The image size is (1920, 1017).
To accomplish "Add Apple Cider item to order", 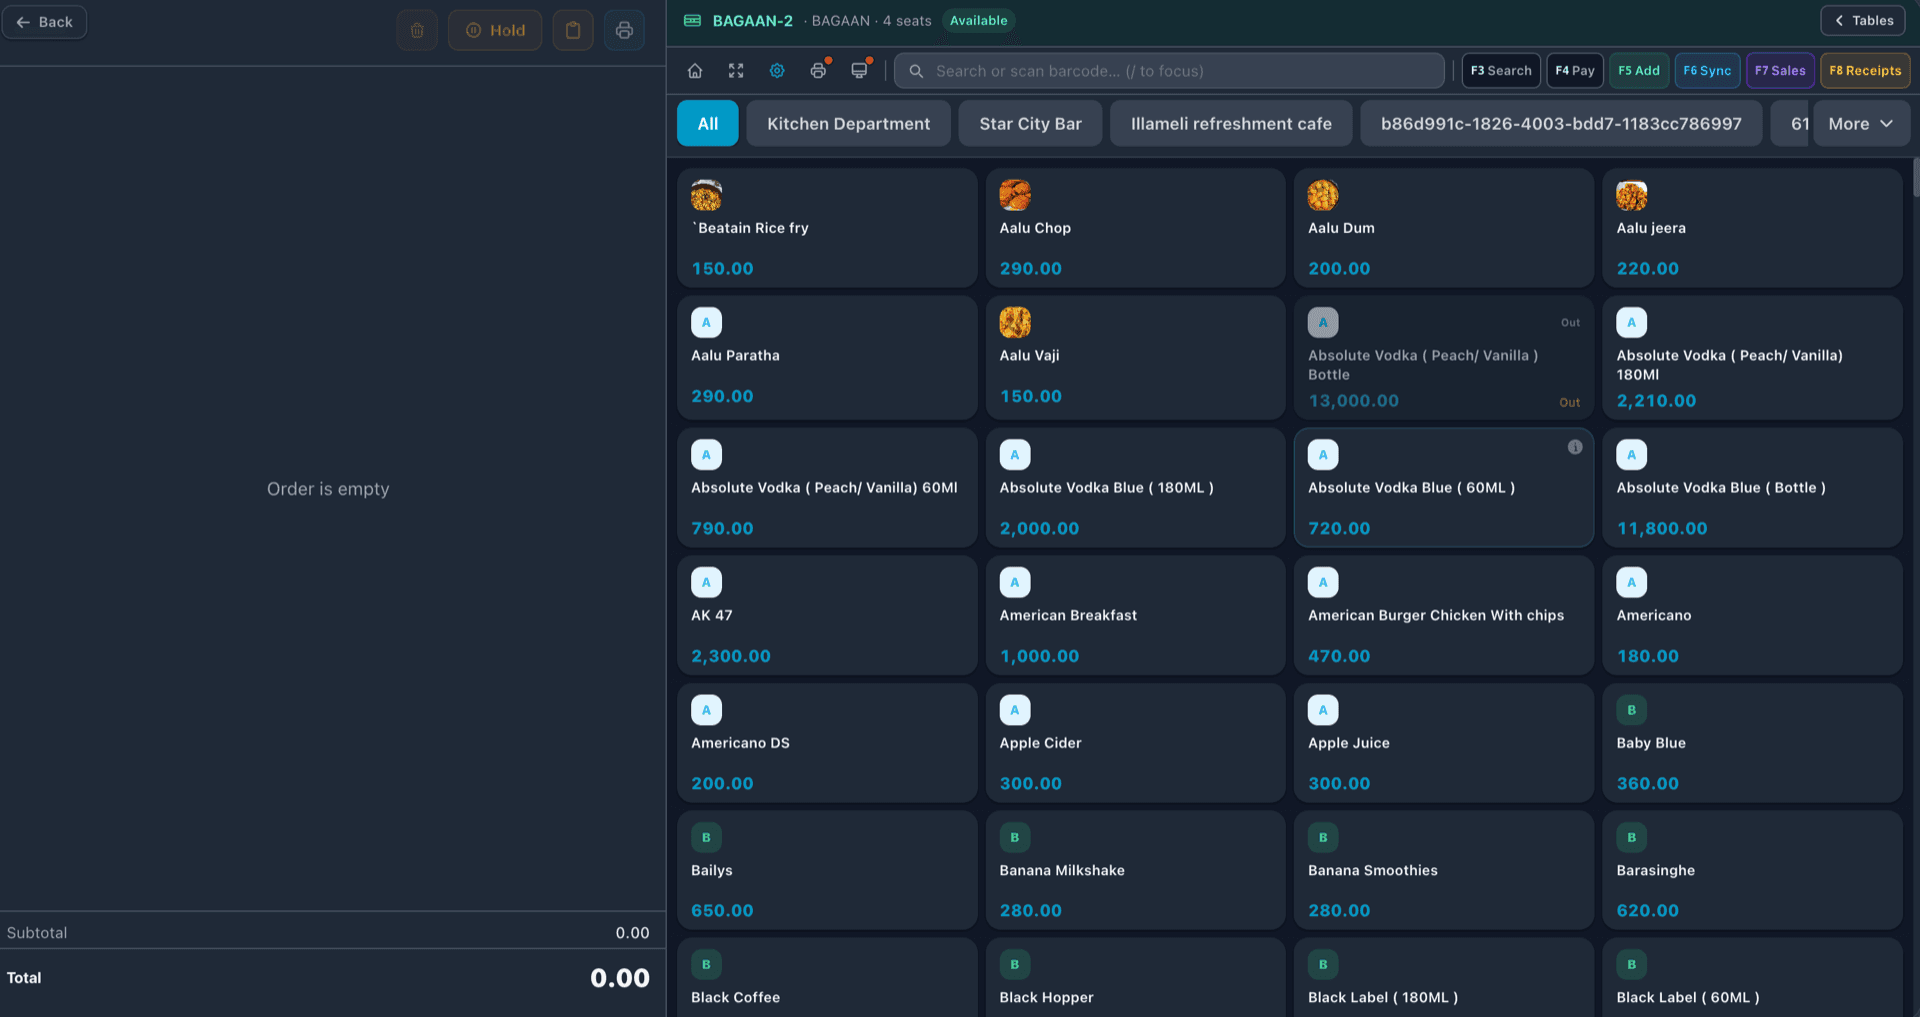I will (x=1135, y=743).
